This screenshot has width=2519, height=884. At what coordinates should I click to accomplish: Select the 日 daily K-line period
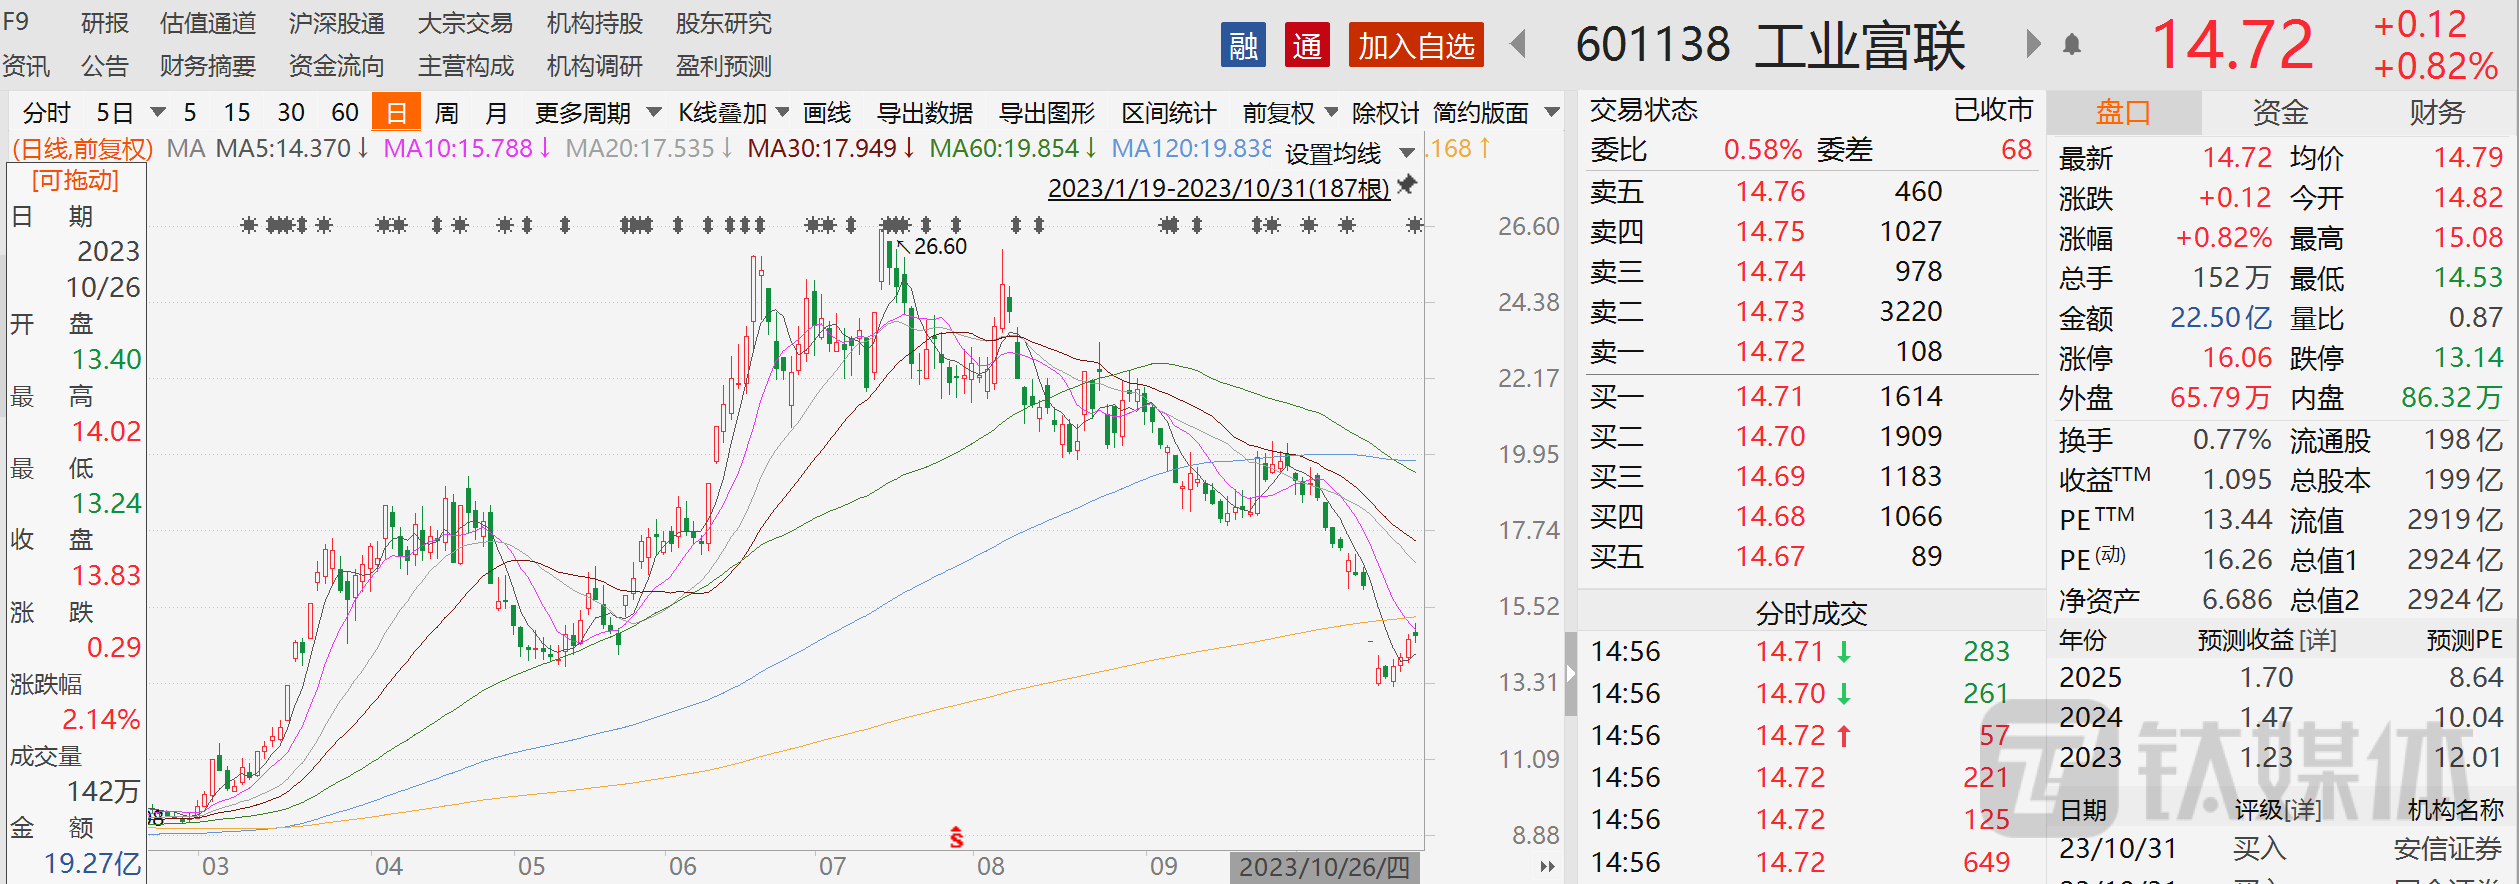pos(396,113)
